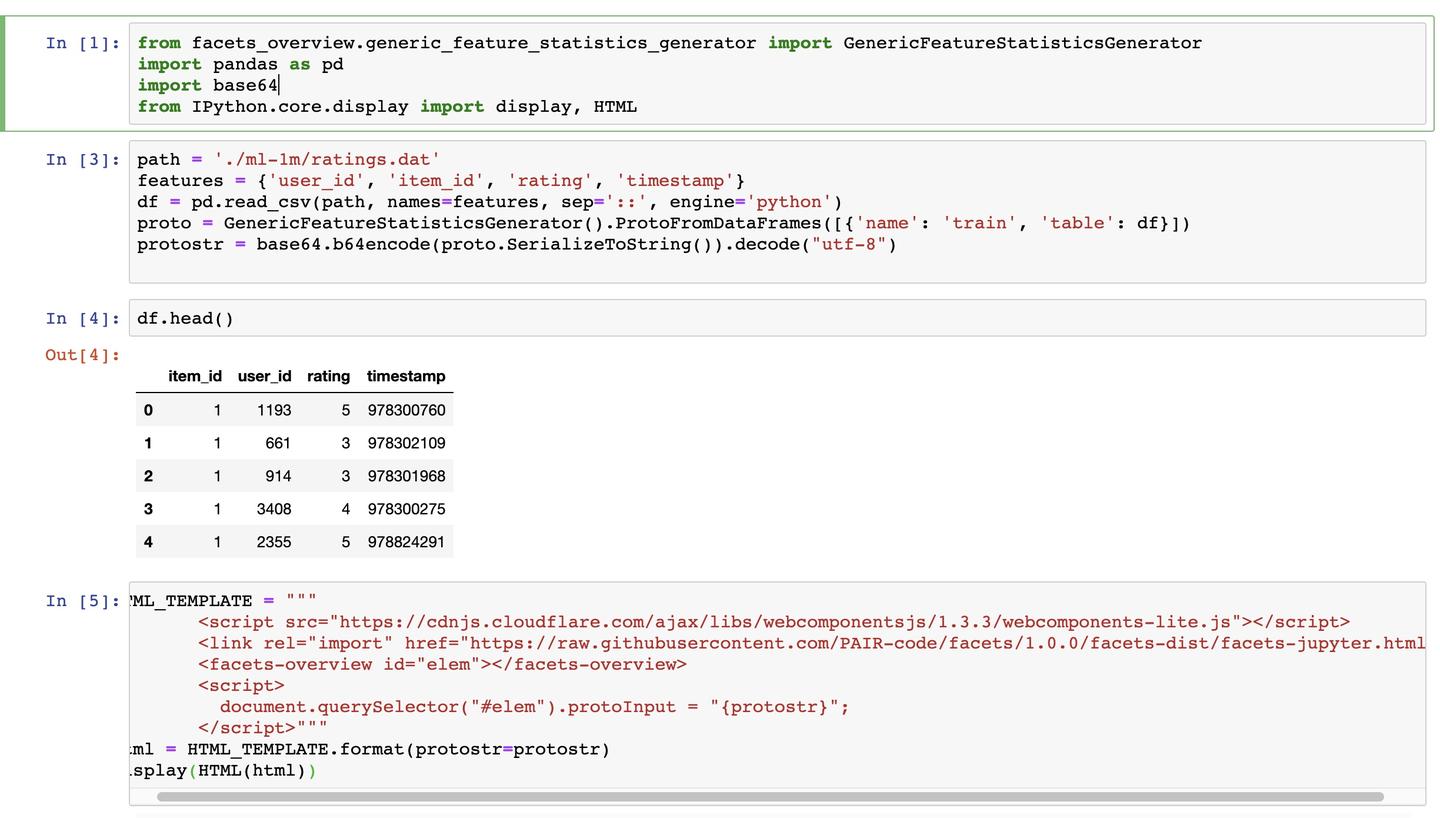The image size is (1440, 818).
Task: Focus the df.head() code cell
Action: click(777, 318)
